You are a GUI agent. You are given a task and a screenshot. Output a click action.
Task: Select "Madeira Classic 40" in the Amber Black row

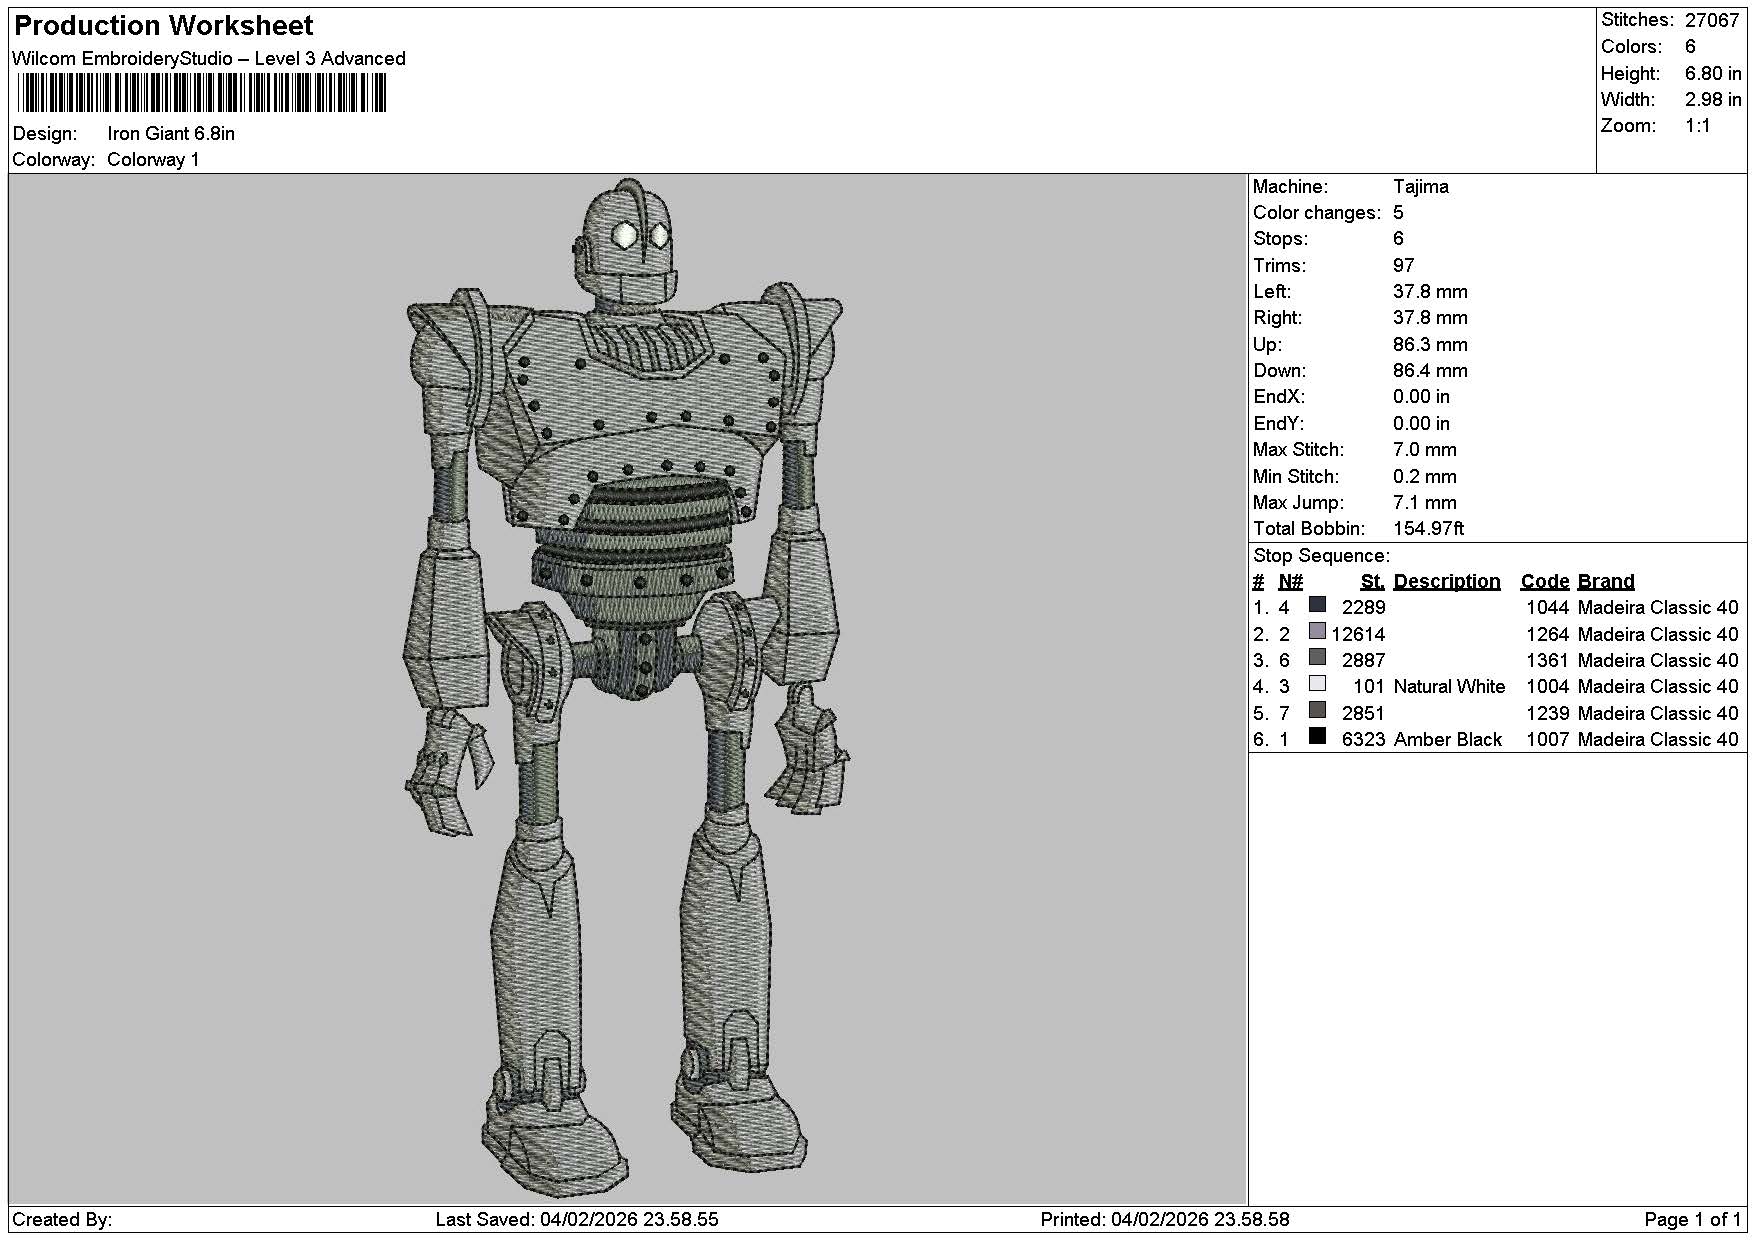(x=1658, y=740)
